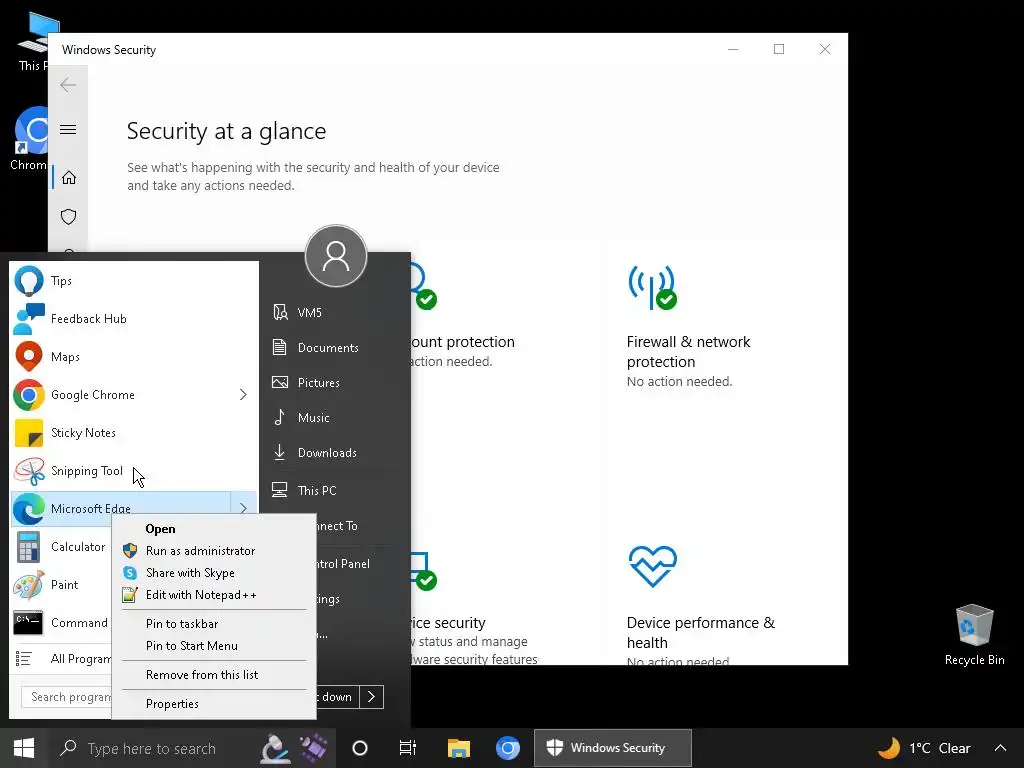Click the Security at a glance heading

(226, 131)
